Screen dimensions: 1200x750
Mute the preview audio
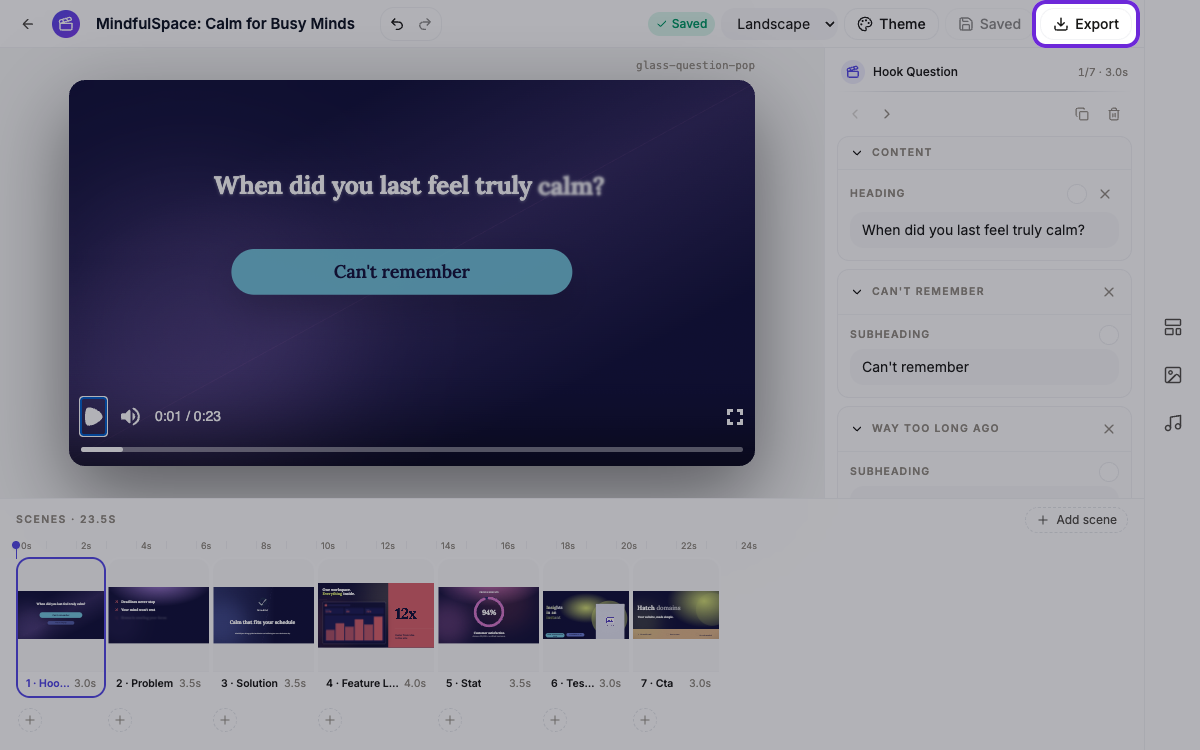coord(130,416)
